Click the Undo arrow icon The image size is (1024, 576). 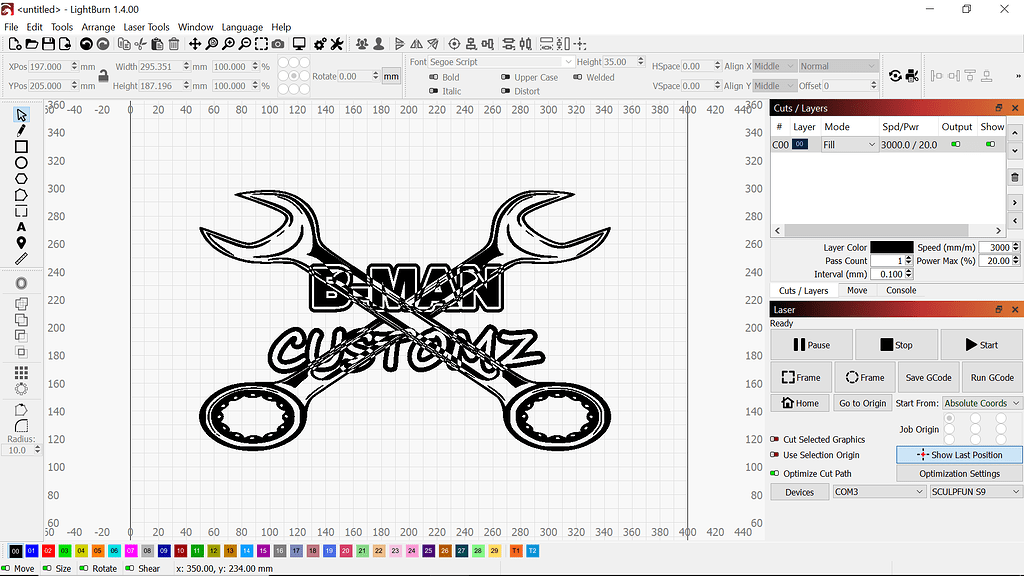tap(86, 44)
